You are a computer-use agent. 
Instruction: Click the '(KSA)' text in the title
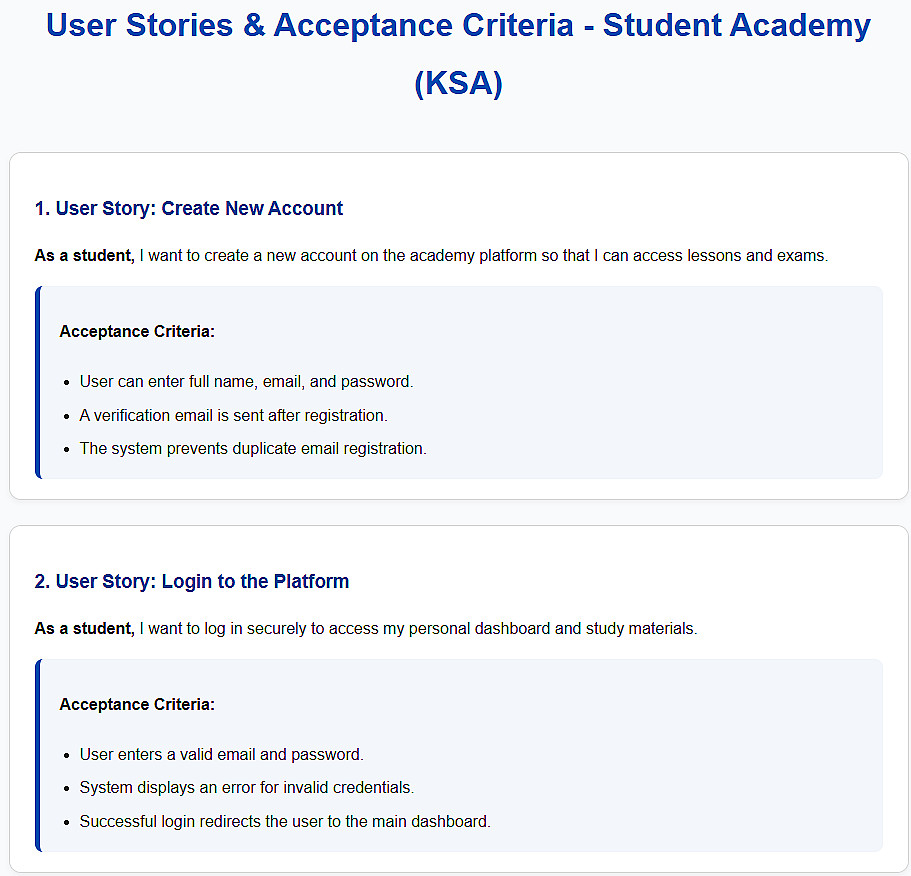pos(458,83)
